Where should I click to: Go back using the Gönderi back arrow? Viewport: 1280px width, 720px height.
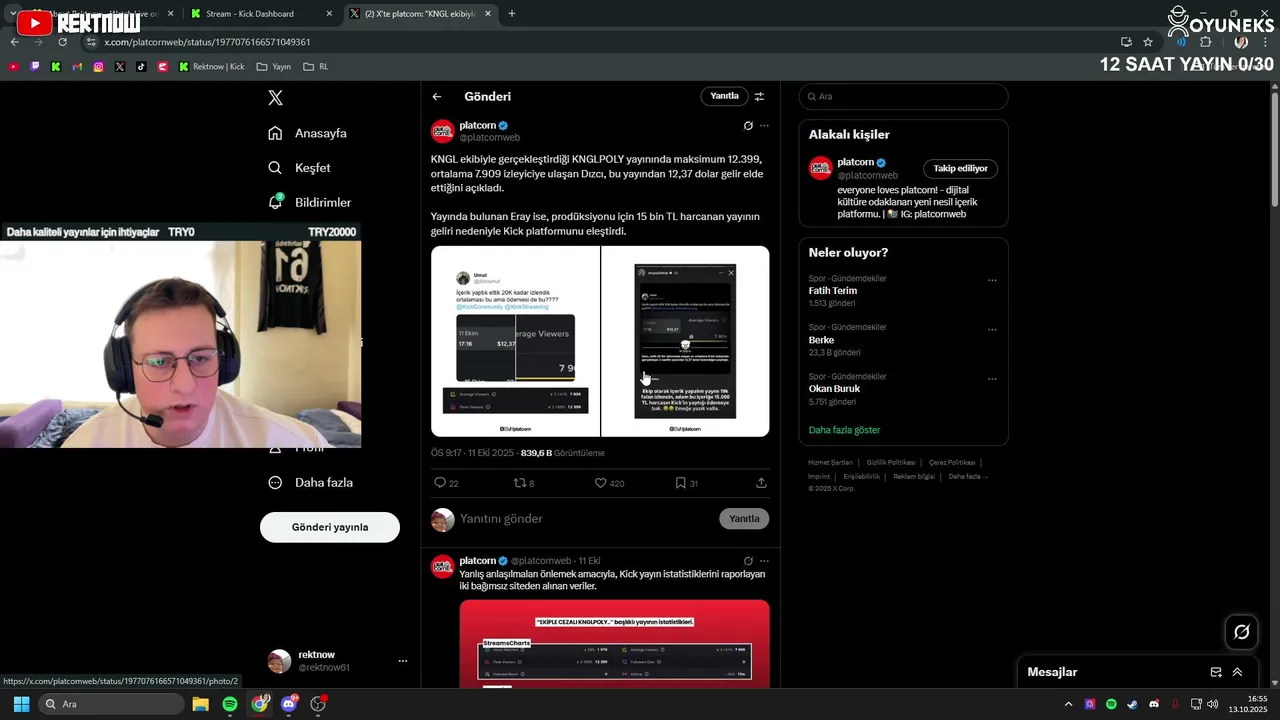(437, 97)
